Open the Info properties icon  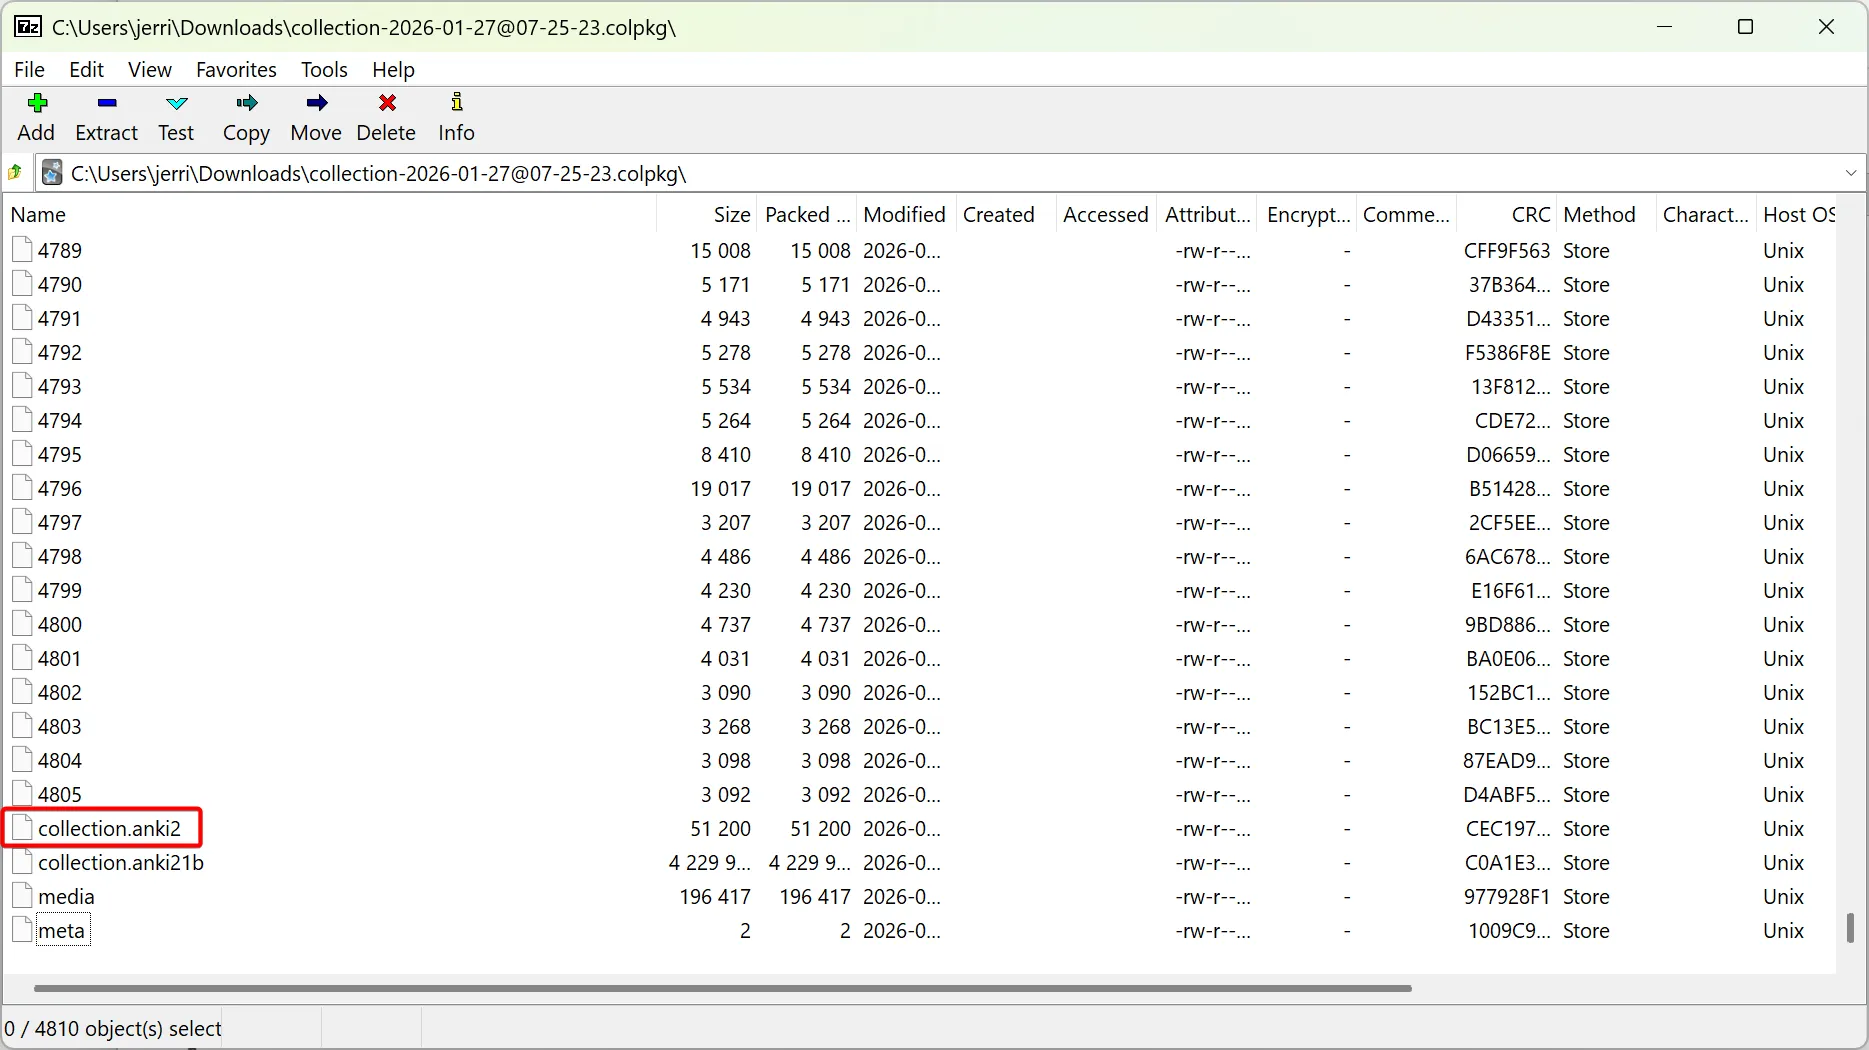tap(456, 104)
